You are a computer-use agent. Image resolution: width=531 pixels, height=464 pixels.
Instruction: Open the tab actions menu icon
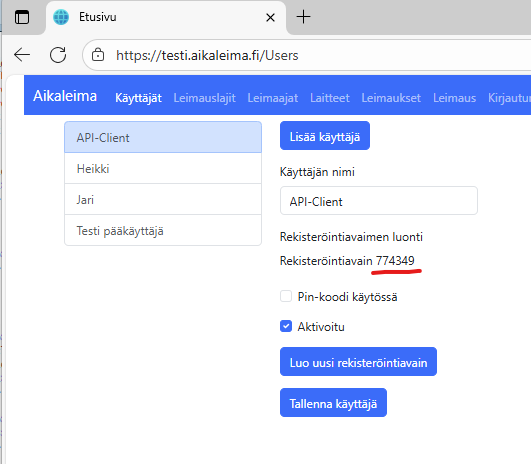coord(22,17)
